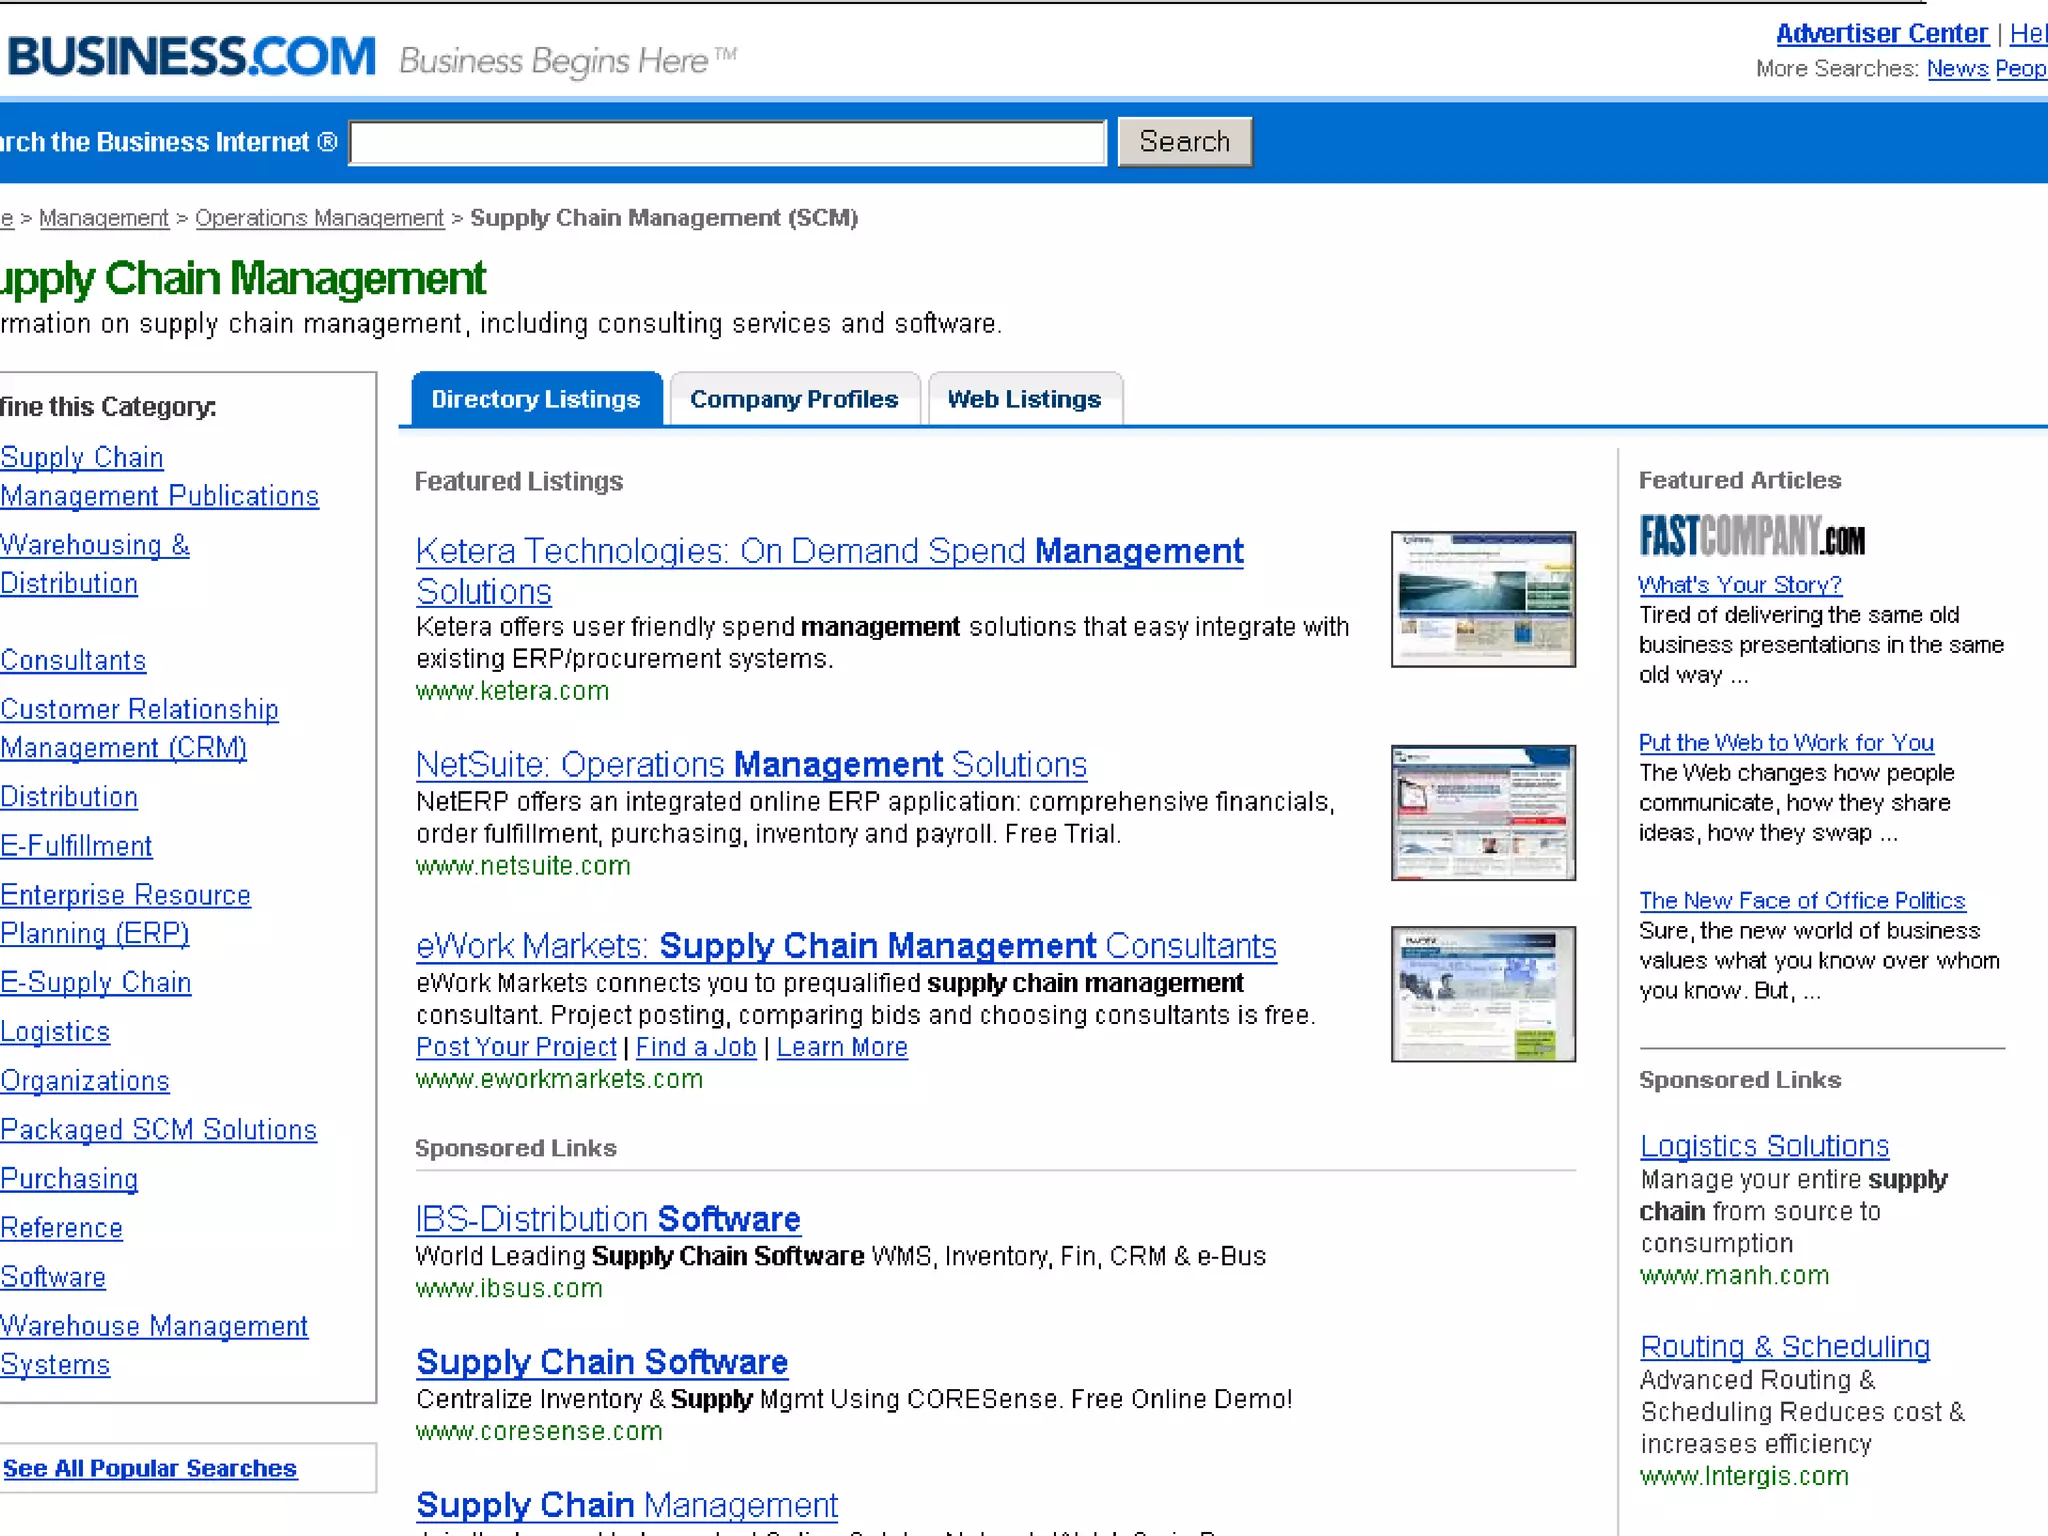Click the www.ketera.com URL text
This screenshot has width=2048, height=1536.
click(x=512, y=691)
